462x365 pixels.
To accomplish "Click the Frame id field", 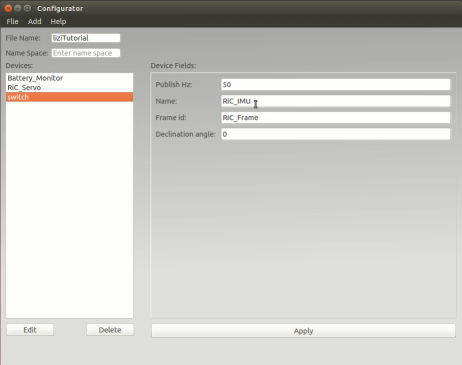I will coord(336,118).
